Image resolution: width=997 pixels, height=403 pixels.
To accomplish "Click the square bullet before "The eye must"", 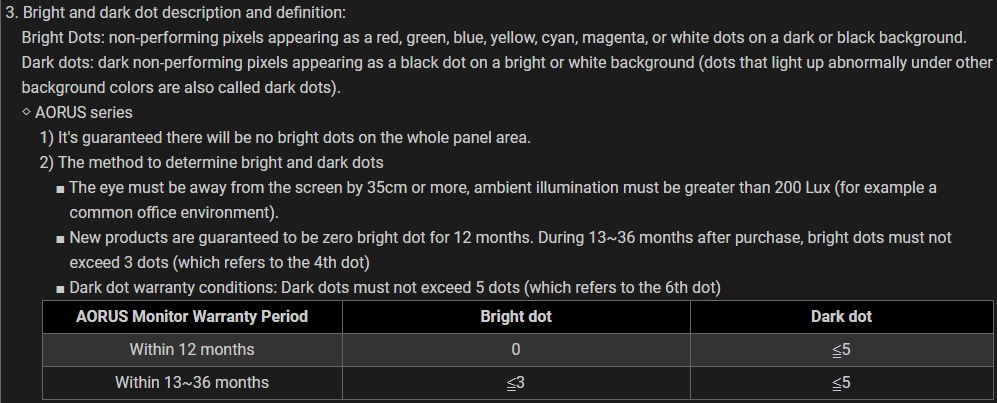I will tap(62, 188).
